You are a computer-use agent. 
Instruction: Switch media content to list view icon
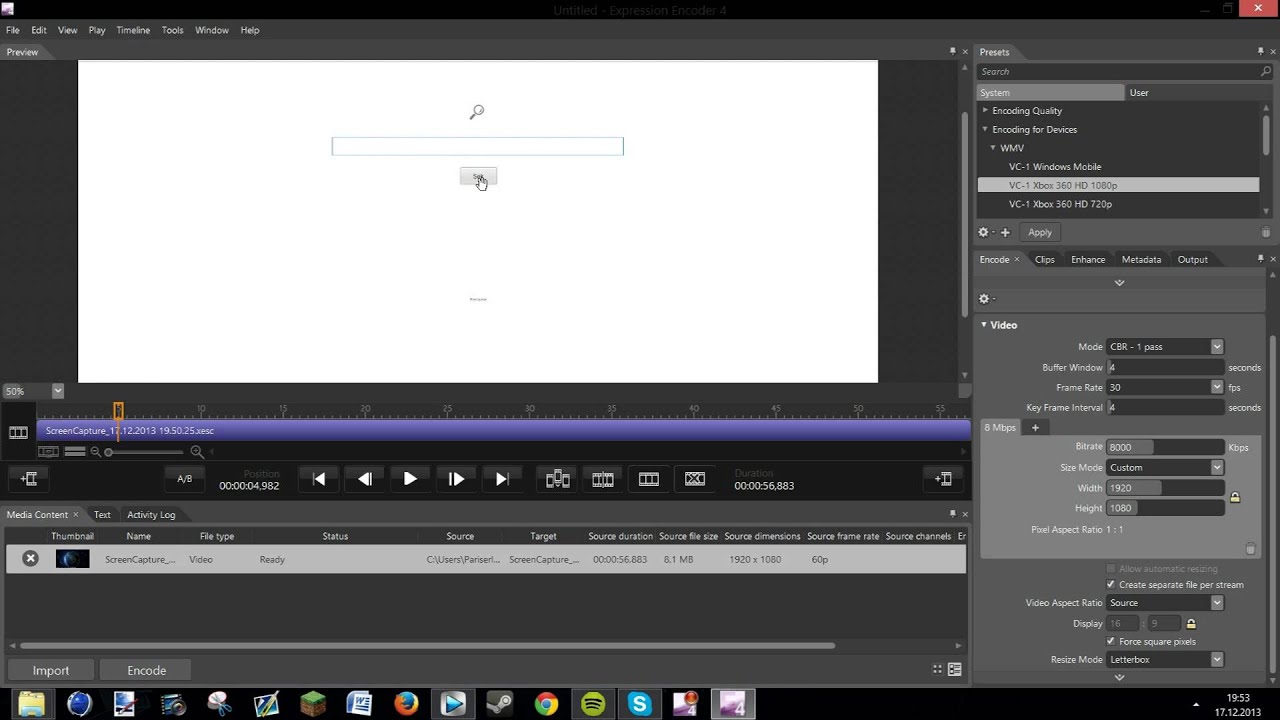click(955, 670)
